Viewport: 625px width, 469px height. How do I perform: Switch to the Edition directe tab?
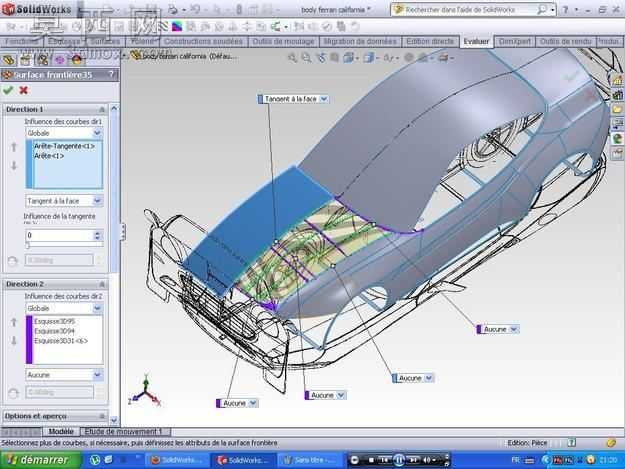430,41
